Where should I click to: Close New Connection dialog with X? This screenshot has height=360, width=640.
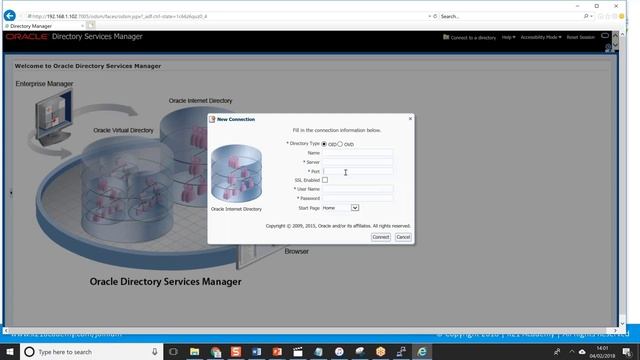pyautogui.click(x=410, y=119)
